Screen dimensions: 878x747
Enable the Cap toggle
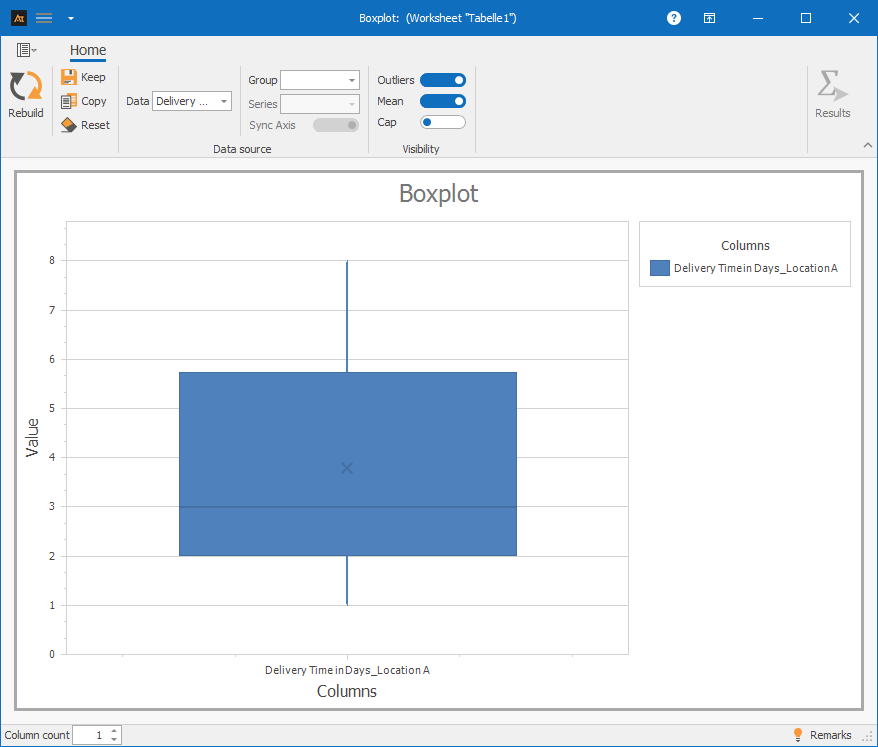[x=442, y=122]
